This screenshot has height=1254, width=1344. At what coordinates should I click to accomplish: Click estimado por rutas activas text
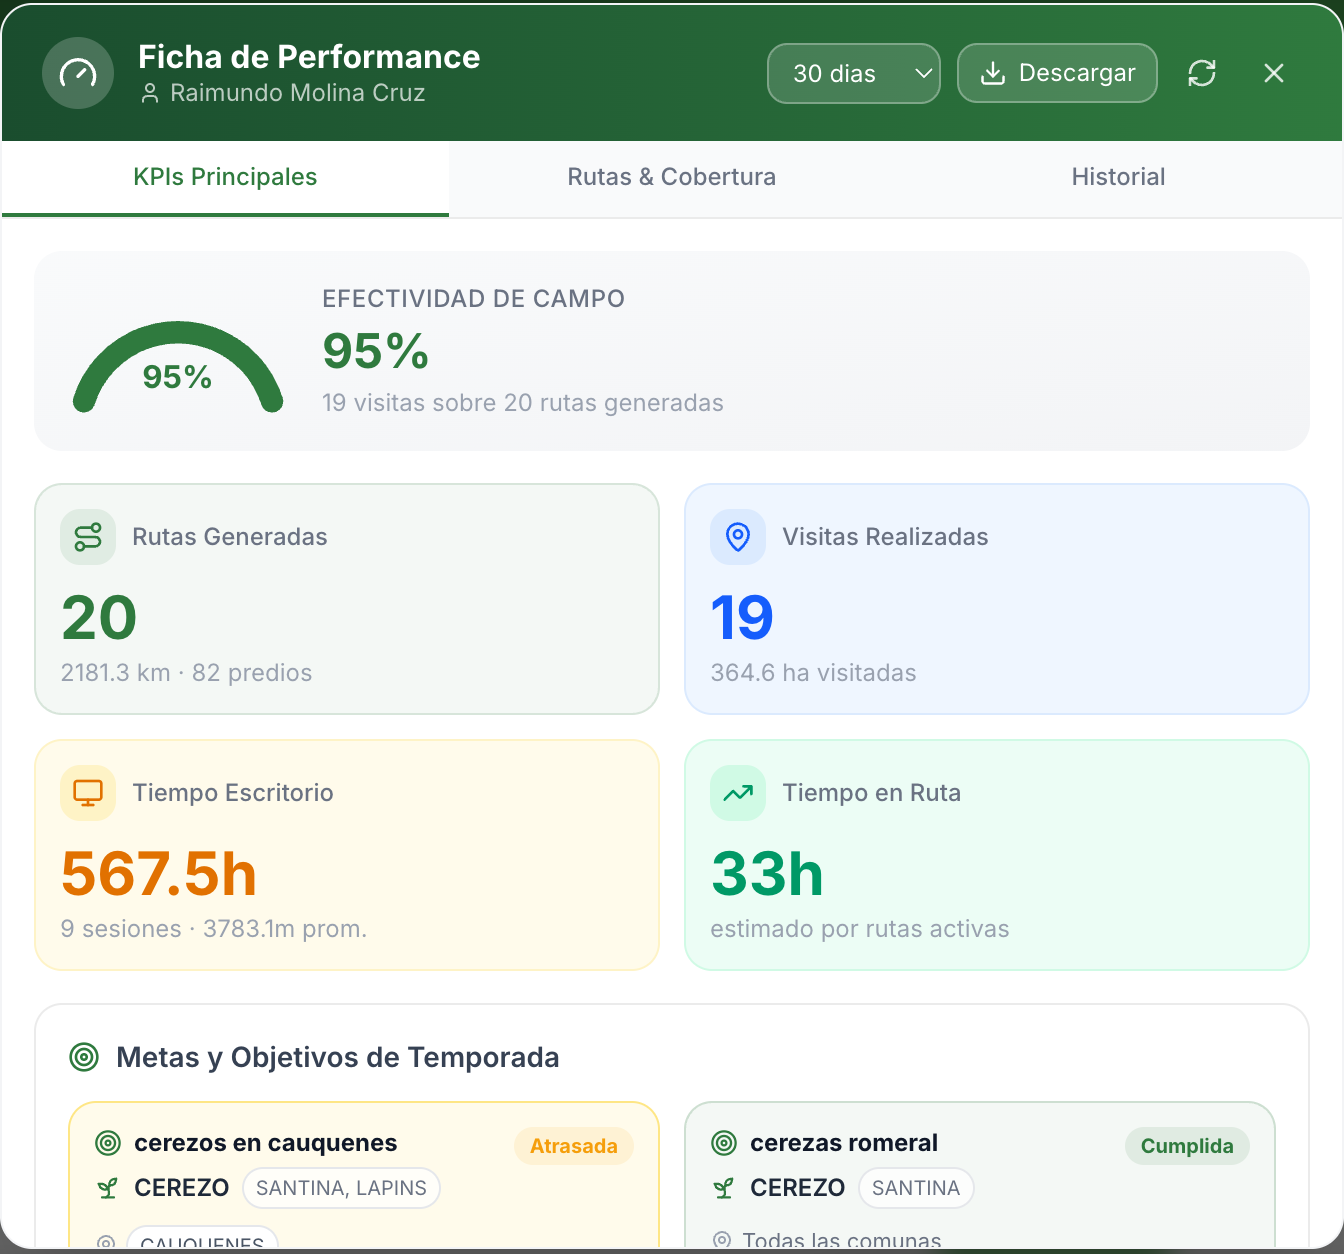pos(860,929)
